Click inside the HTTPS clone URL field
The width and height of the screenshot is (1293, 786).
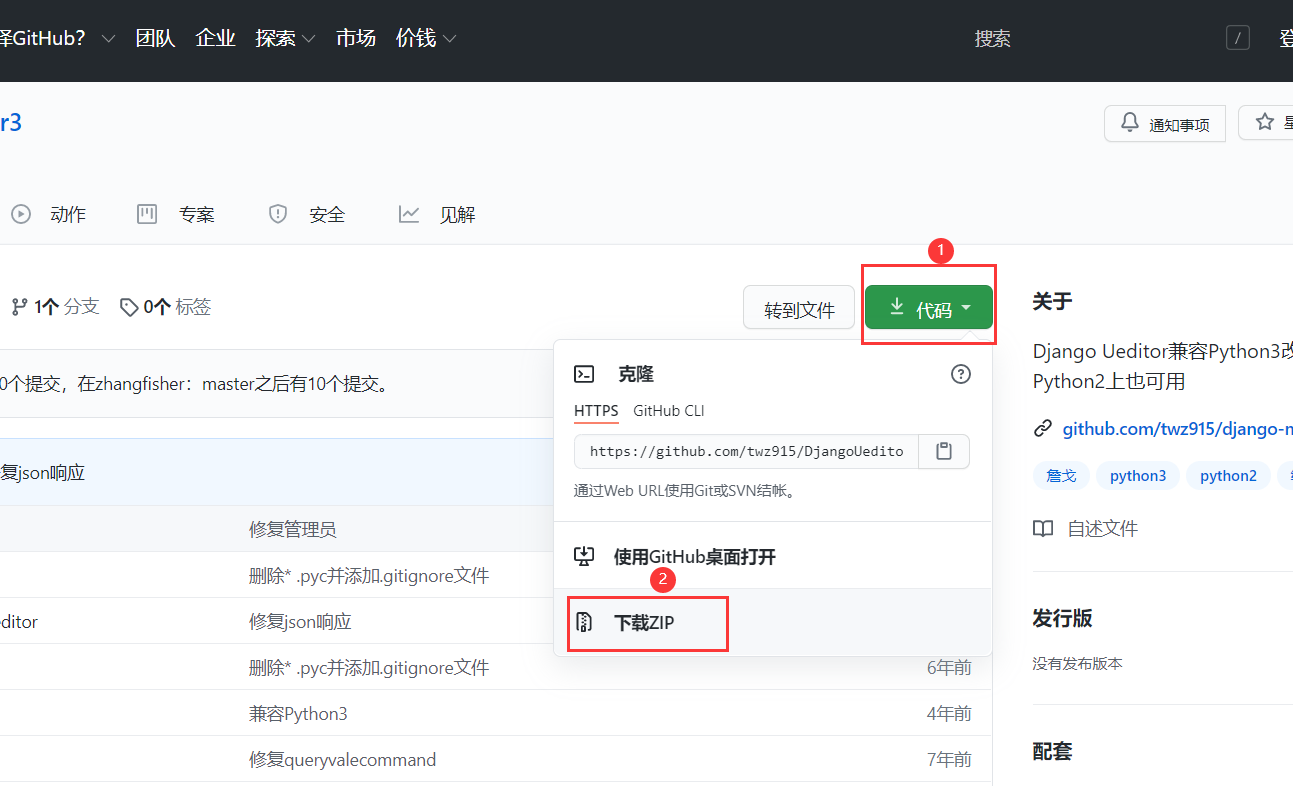745,451
